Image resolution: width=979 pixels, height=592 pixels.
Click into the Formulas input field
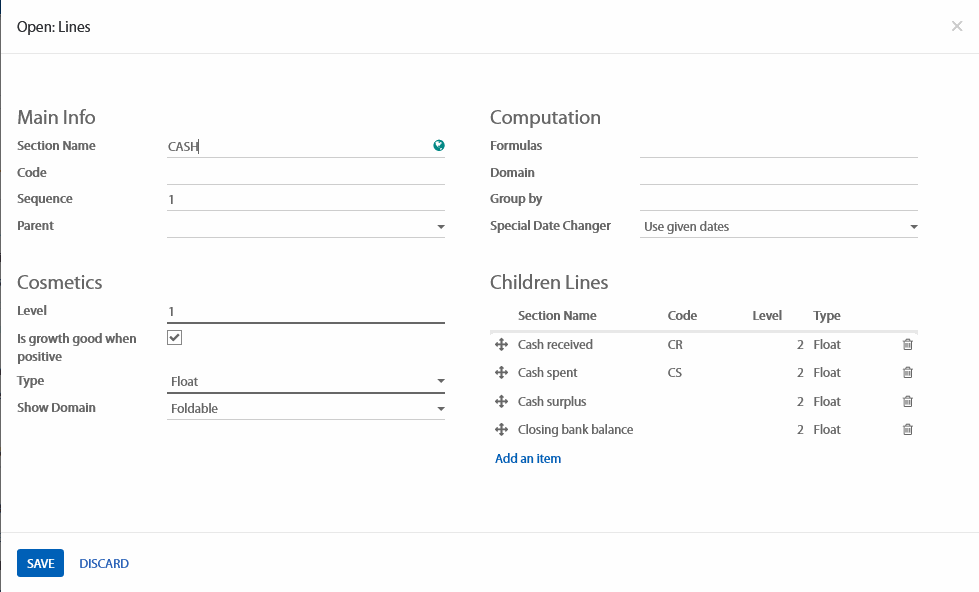click(x=778, y=146)
